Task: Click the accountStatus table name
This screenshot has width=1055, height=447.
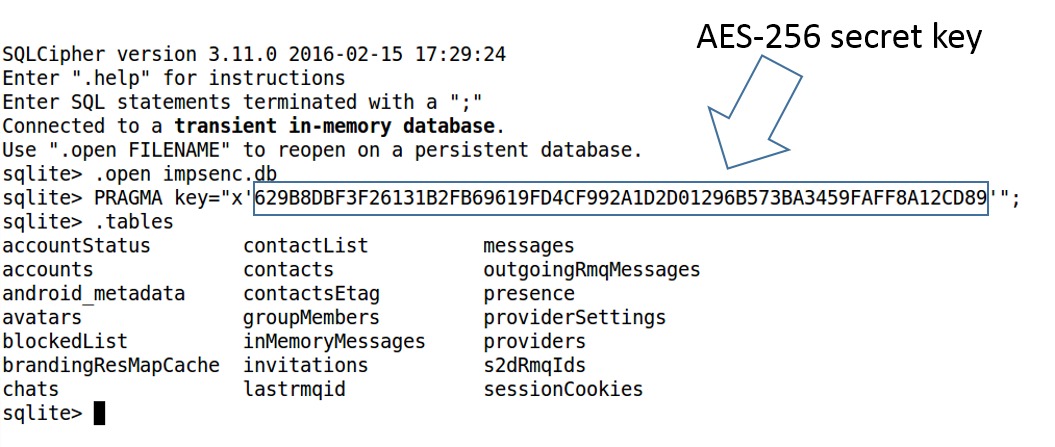Action: 76,246
